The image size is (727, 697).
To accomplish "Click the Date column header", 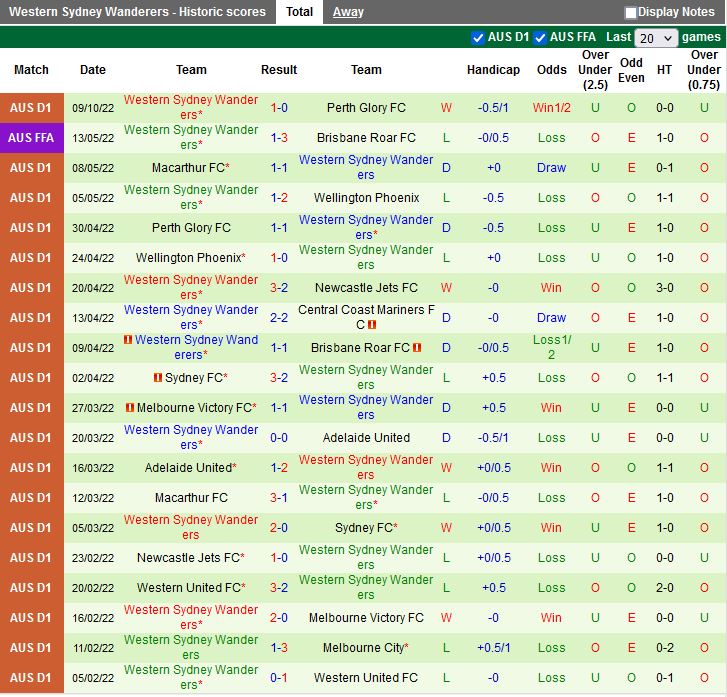I will click(93, 70).
